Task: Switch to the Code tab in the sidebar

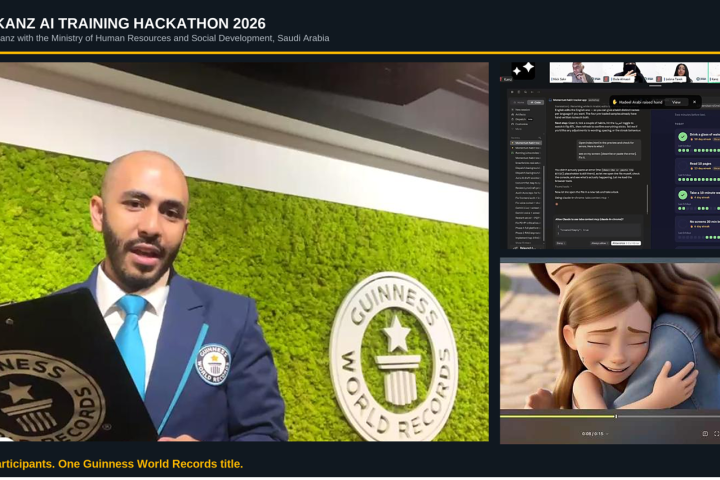Action: coord(535,102)
